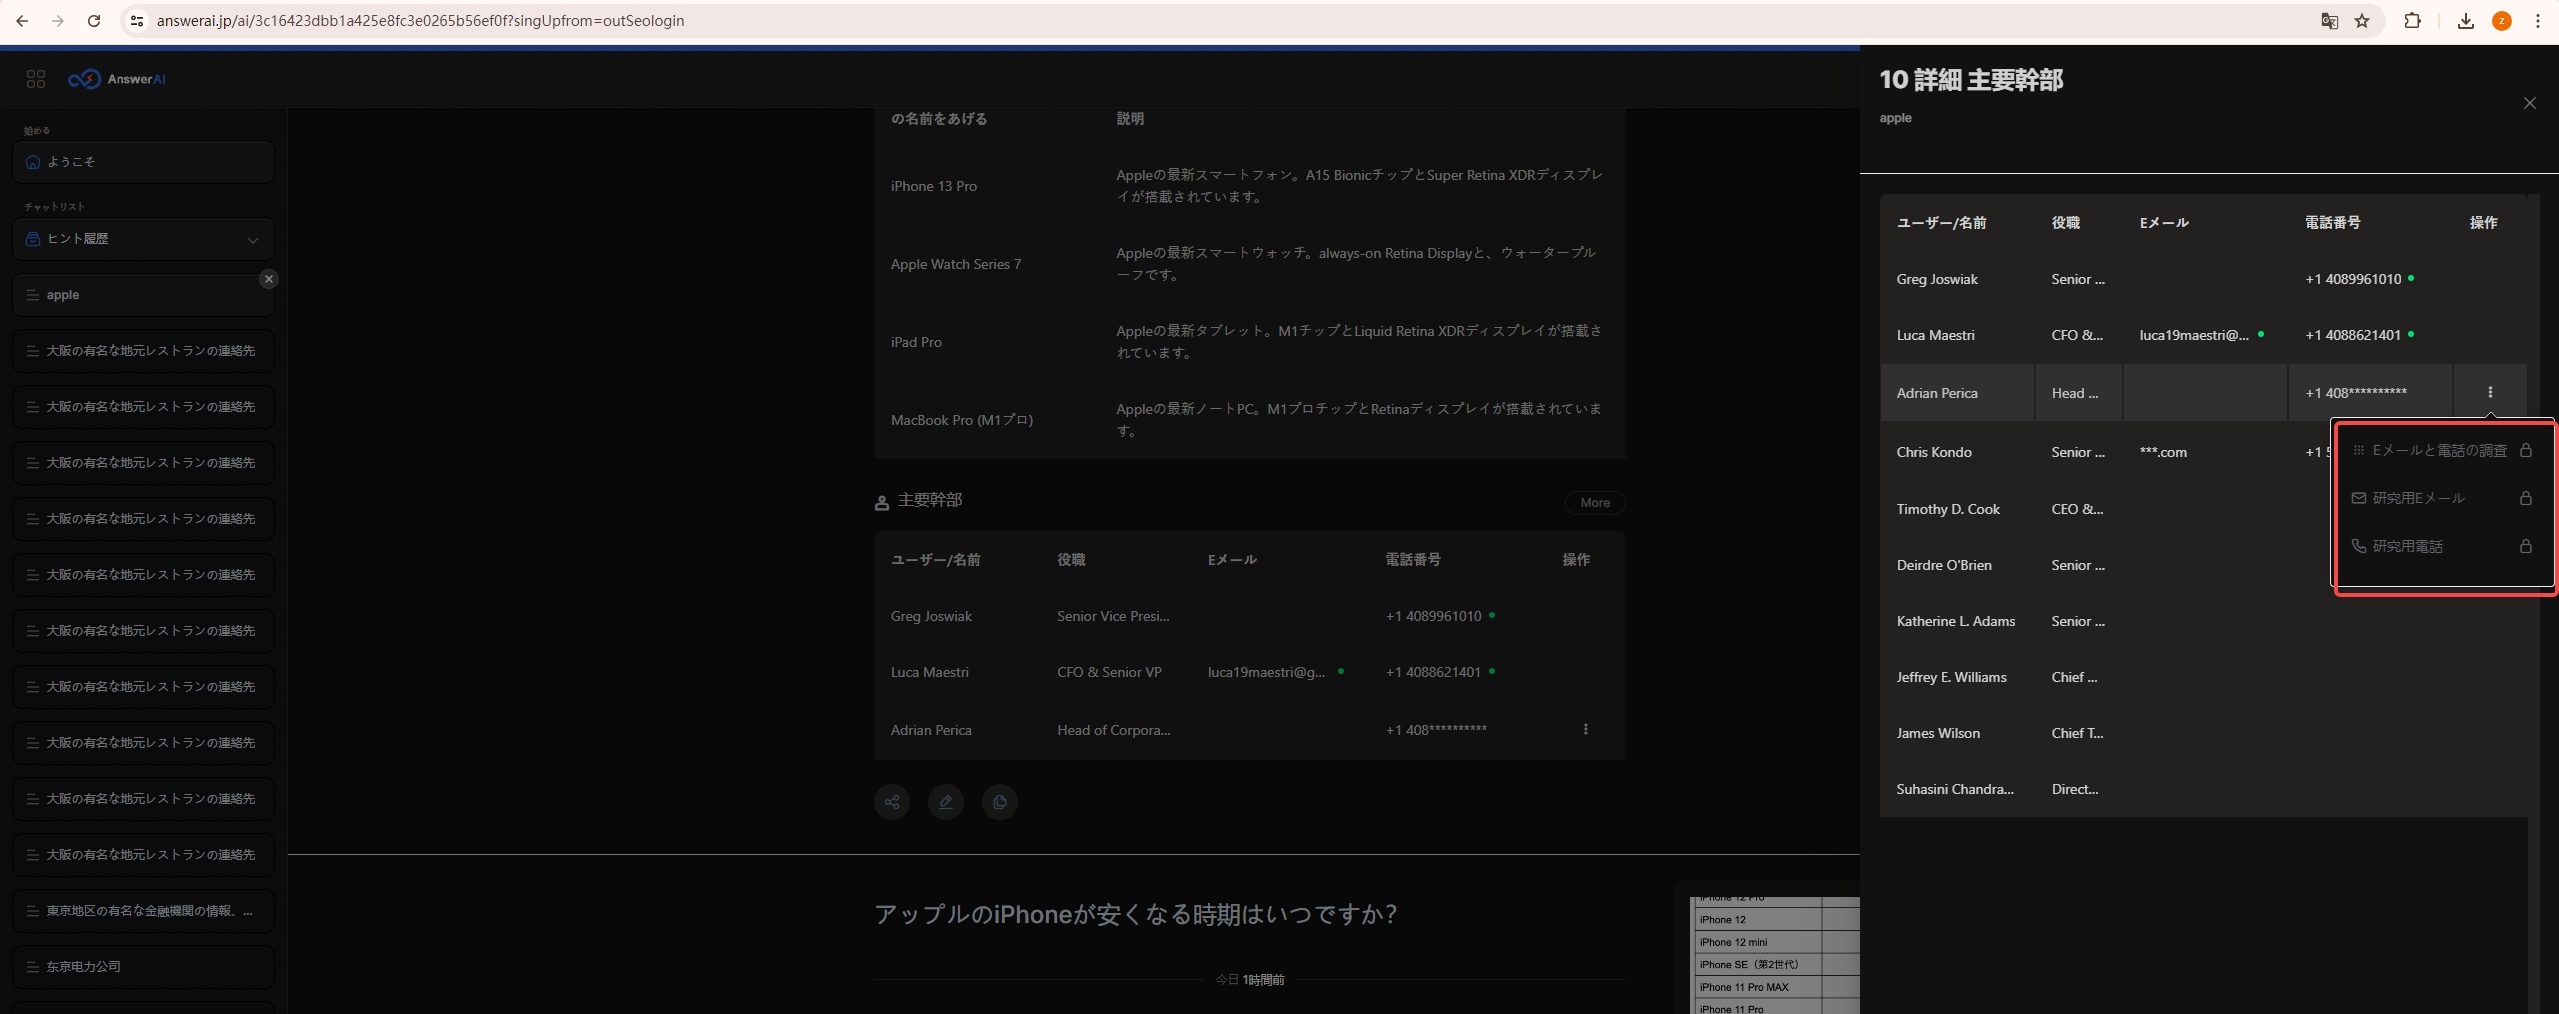
Task: Click the question about when iPhones get cheaper
Action: tap(1135, 914)
